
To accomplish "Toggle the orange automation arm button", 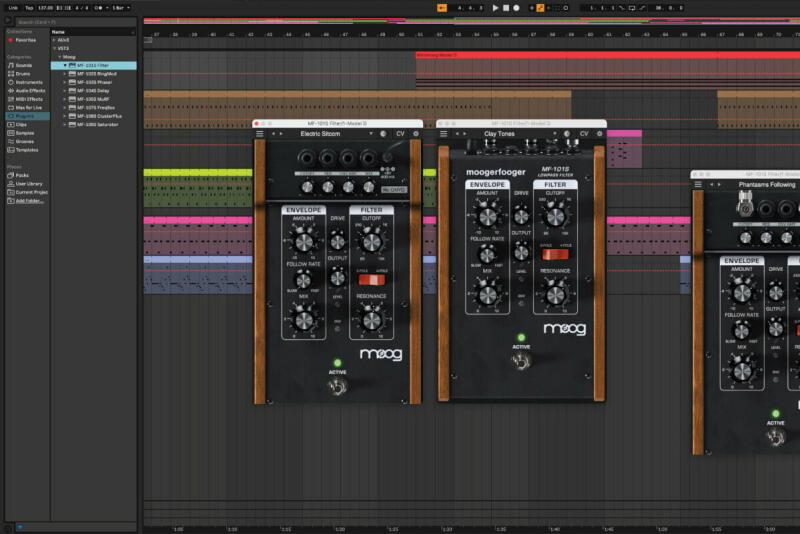I will click(540, 8).
